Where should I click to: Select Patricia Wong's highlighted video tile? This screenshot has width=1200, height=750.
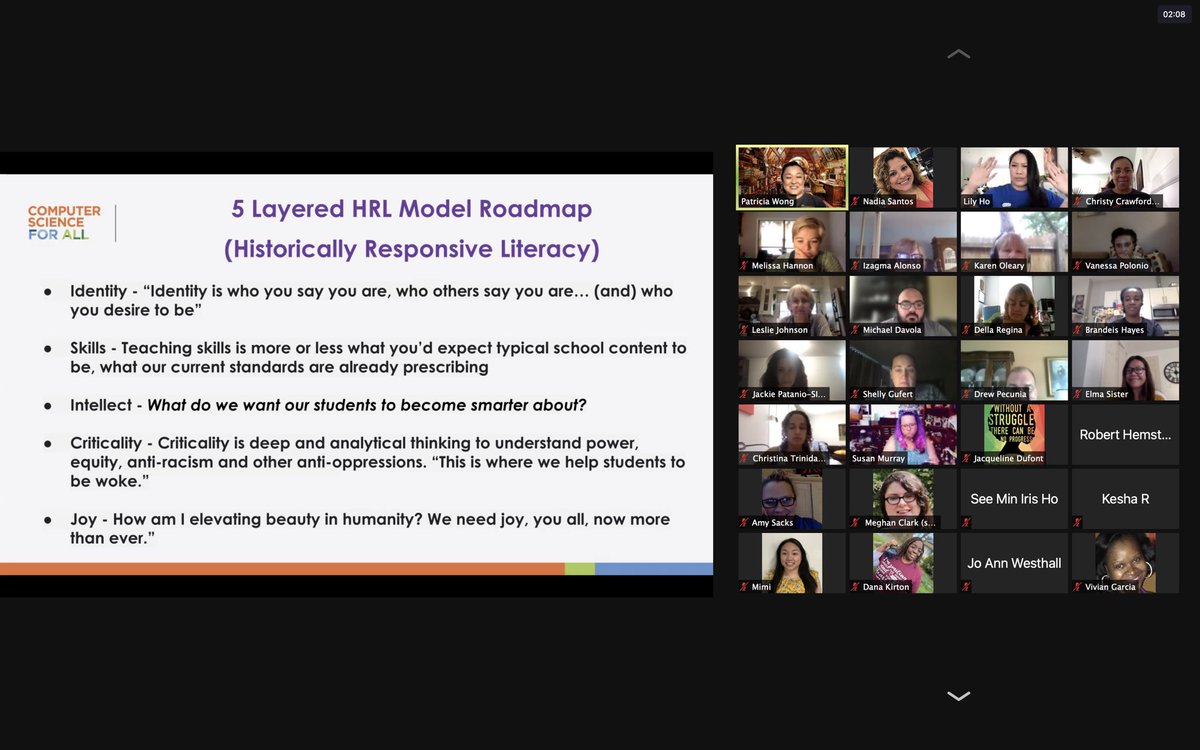pyautogui.click(x=791, y=177)
